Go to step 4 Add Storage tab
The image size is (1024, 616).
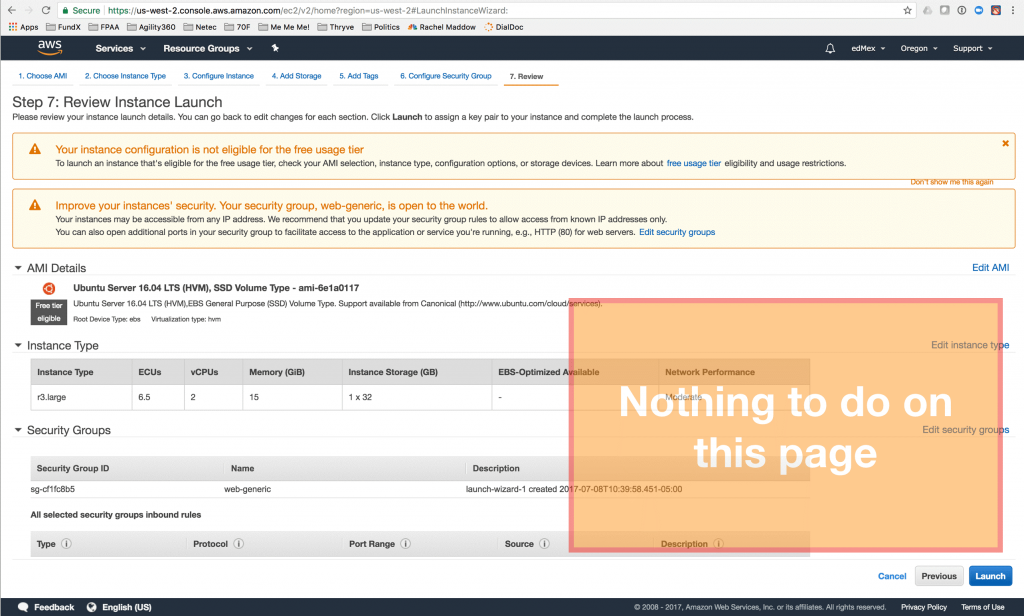296,76
